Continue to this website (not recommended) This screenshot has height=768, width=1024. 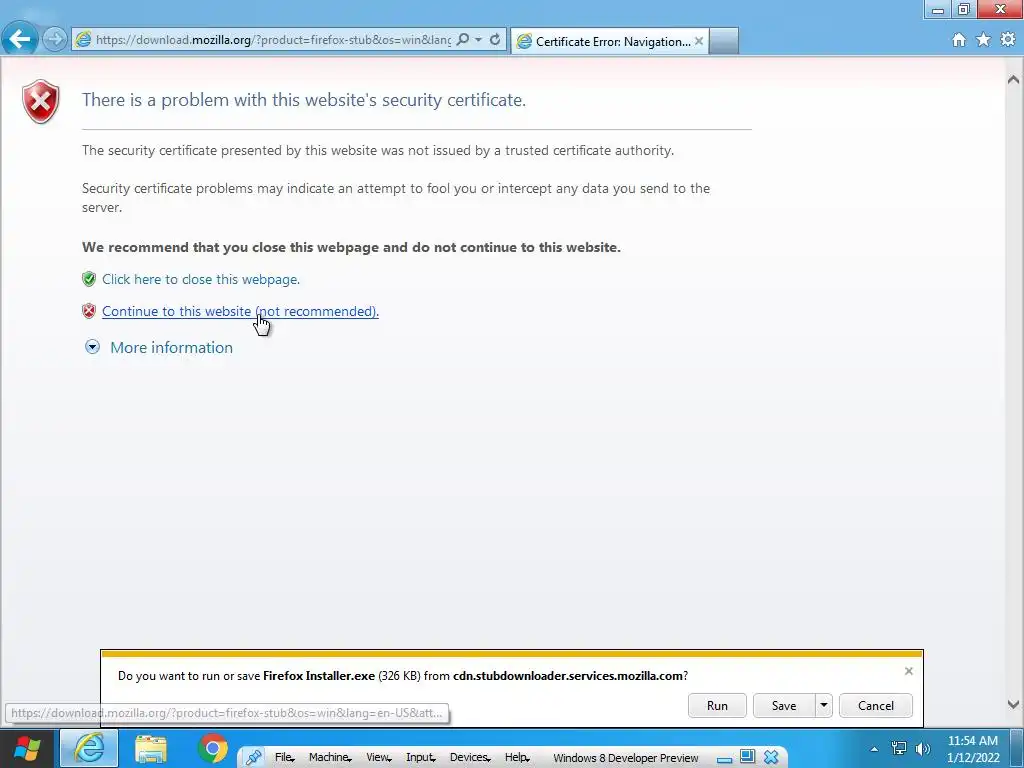(240, 312)
